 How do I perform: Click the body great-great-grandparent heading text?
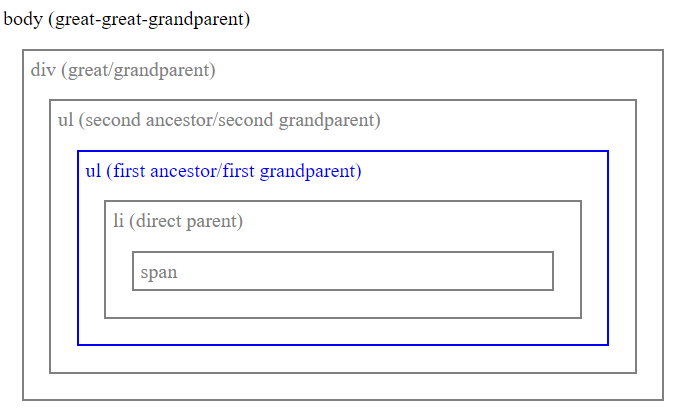point(127,20)
